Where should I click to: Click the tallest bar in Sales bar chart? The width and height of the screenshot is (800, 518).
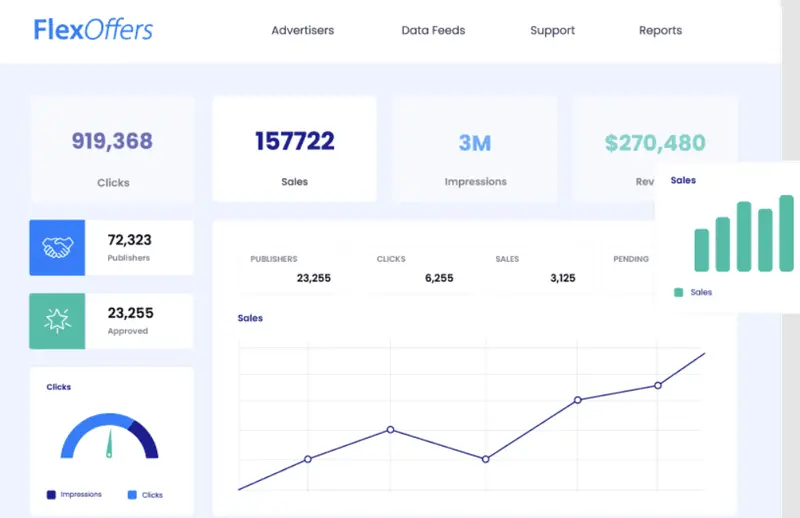pos(786,233)
